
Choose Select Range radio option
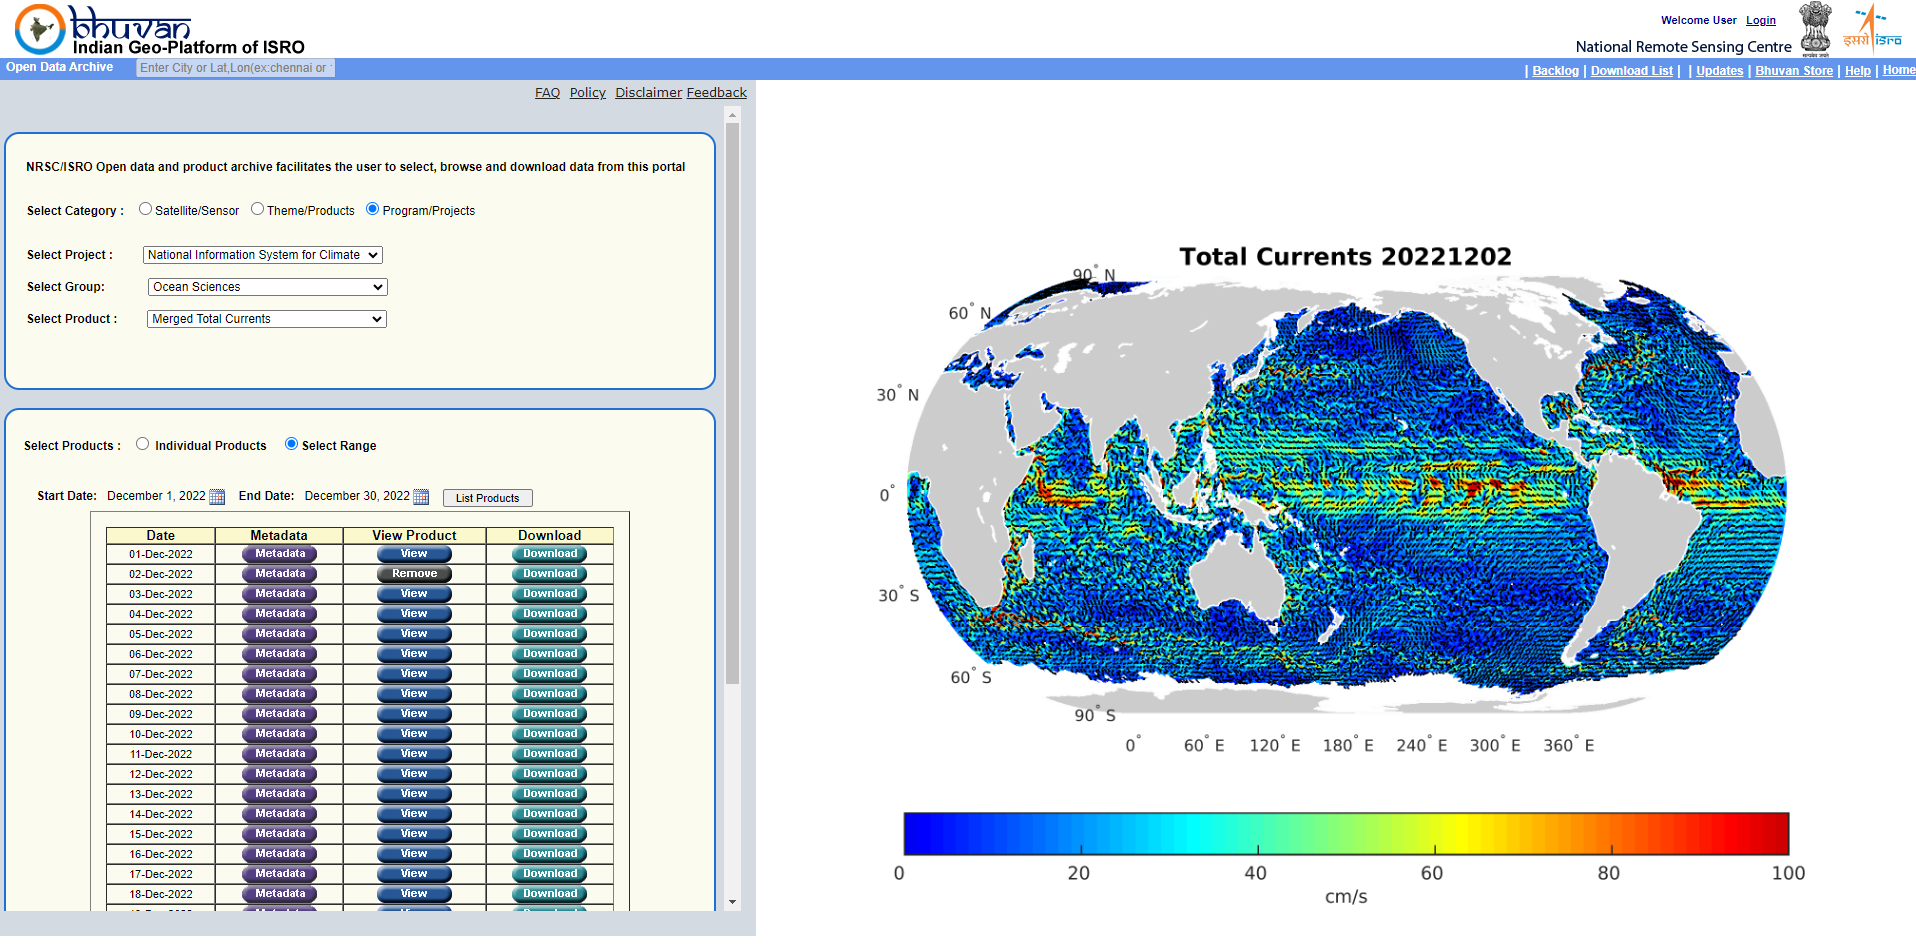(291, 444)
